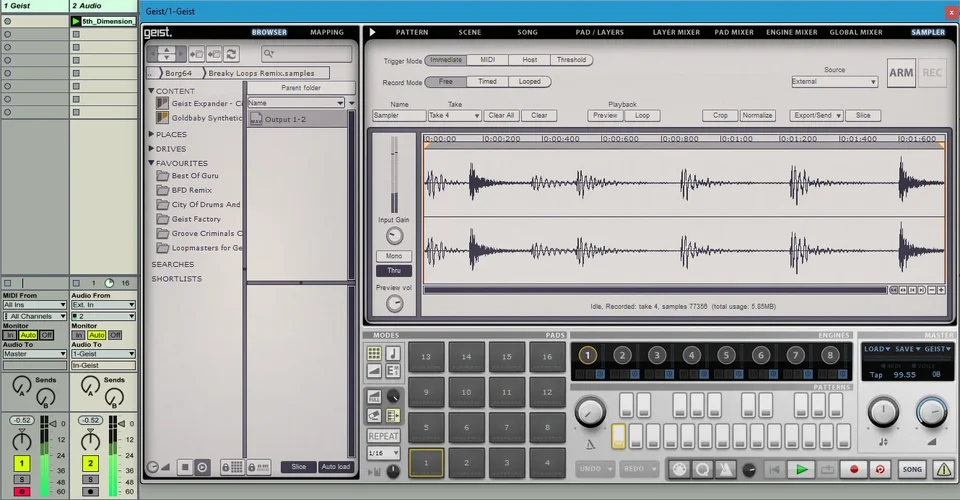Select the pad grid mode icon
Image resolution: width=960 pixels, height=500 pixels.
tap(374, 353)
